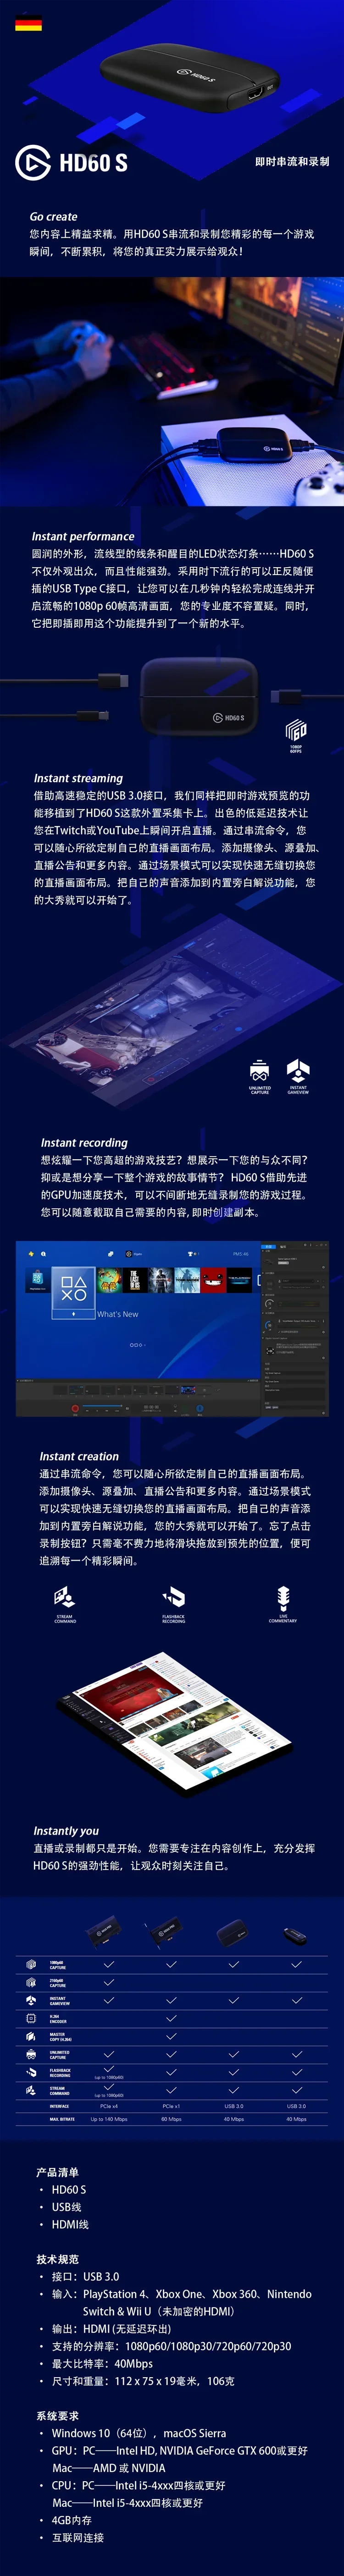Viewport: 344px width, 2576px height.
Task: Click the Instant performance heading
Action: pyautogui.click(x=83, y=536)
